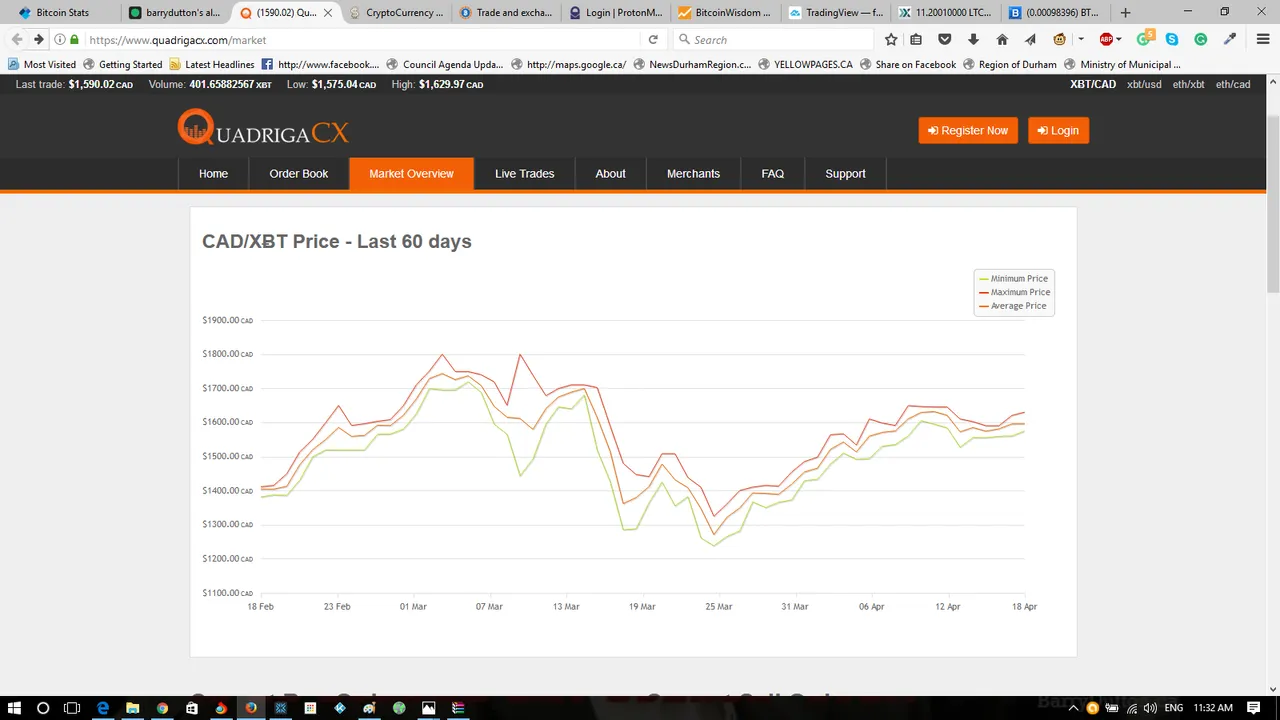
Task: Select the xbt/usd market link
Action: tap(1144, 85)
